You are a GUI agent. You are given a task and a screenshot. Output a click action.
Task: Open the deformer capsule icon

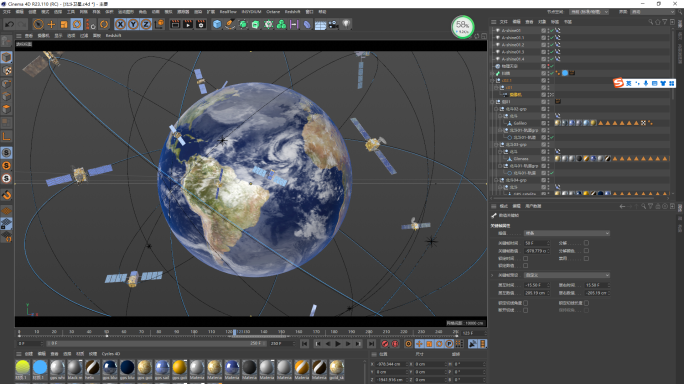click(307, 24)
